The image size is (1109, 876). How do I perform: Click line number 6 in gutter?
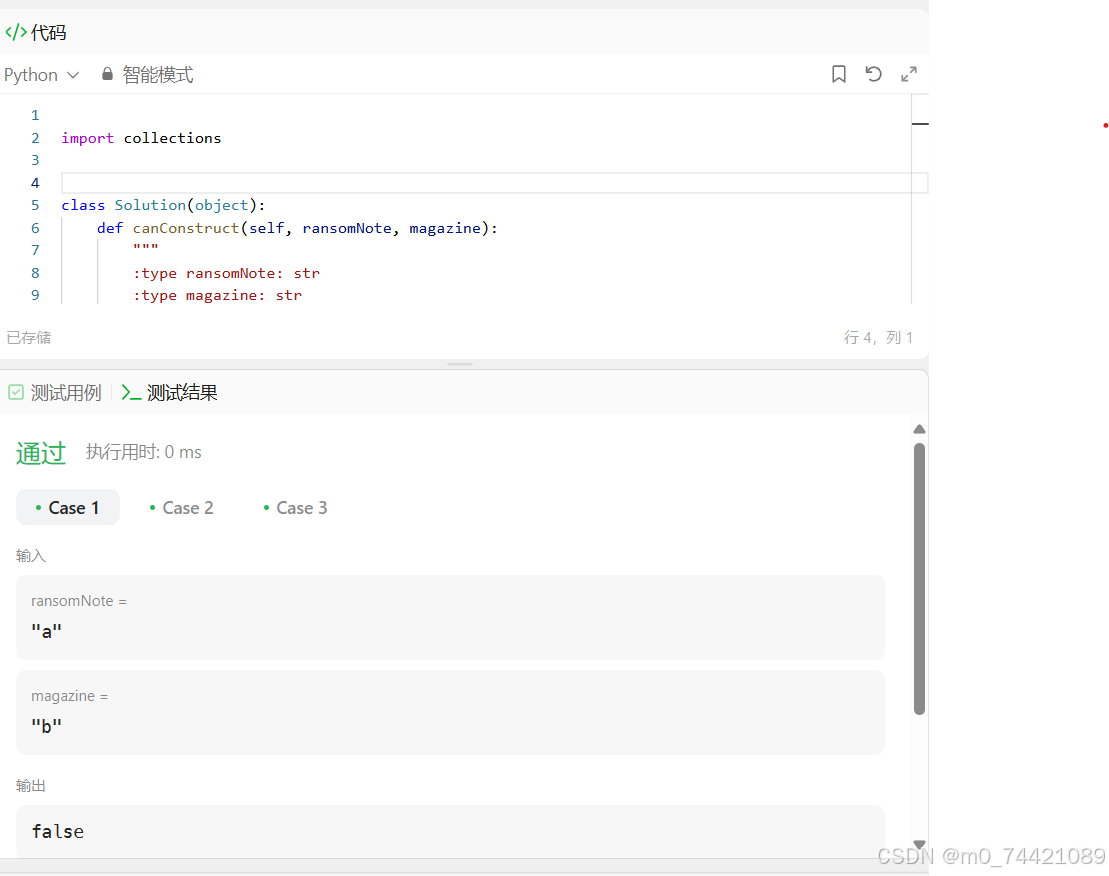pyautogui.click(x=35, y=228)
